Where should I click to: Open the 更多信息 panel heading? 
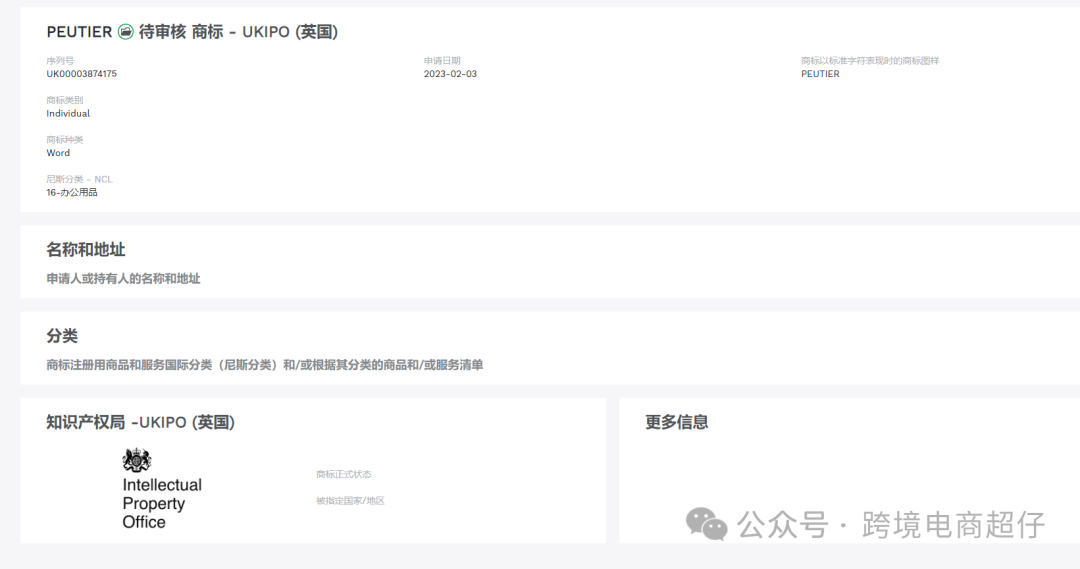coord(676,422)
